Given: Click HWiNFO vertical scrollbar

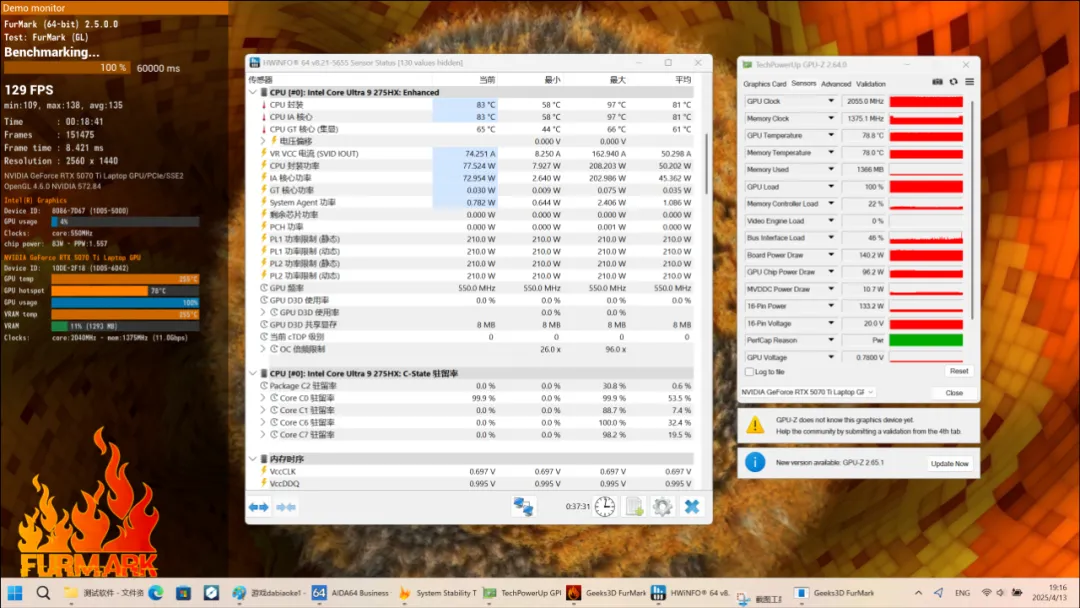Looking at the screenshot, I should (706, 164).
